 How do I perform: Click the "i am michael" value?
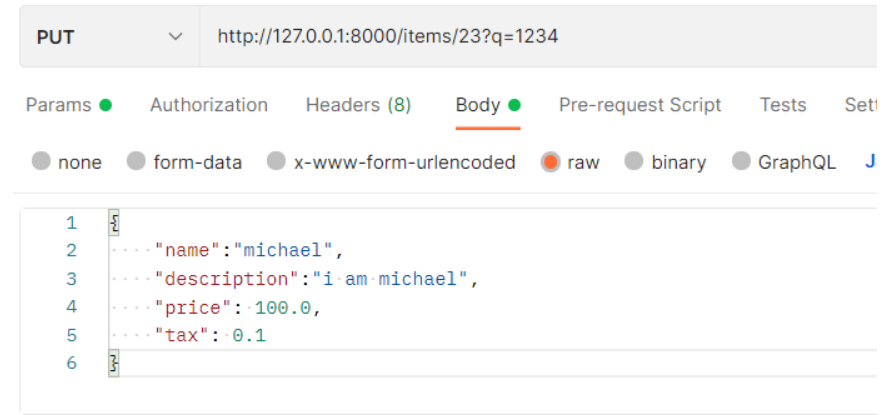pyautogui.click(x=389, y=279)
